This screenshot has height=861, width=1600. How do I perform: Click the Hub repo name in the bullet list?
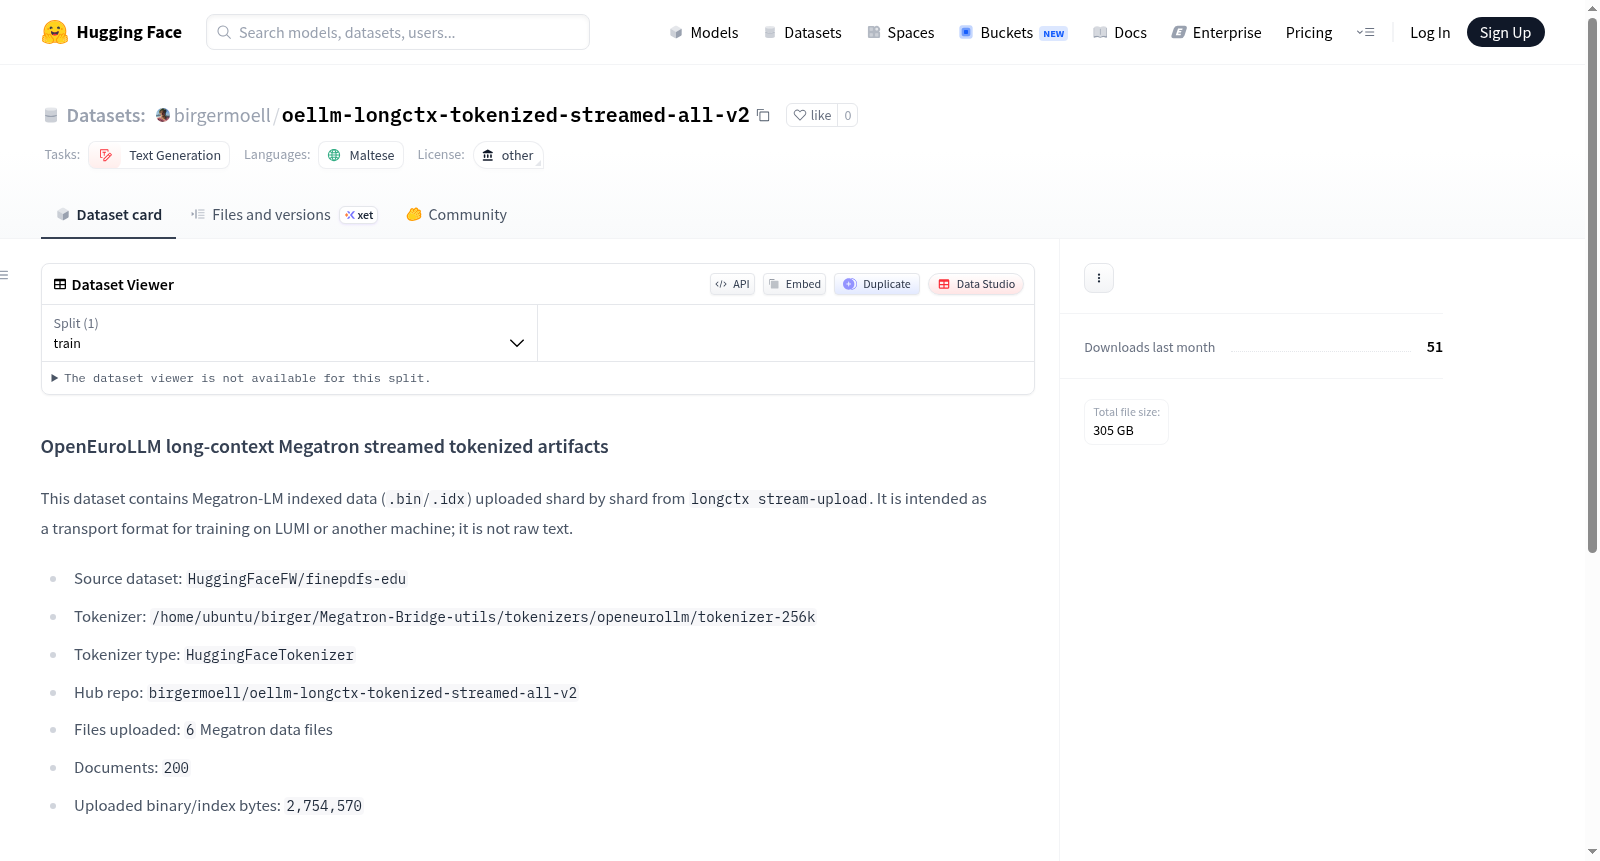click(363, 693)
